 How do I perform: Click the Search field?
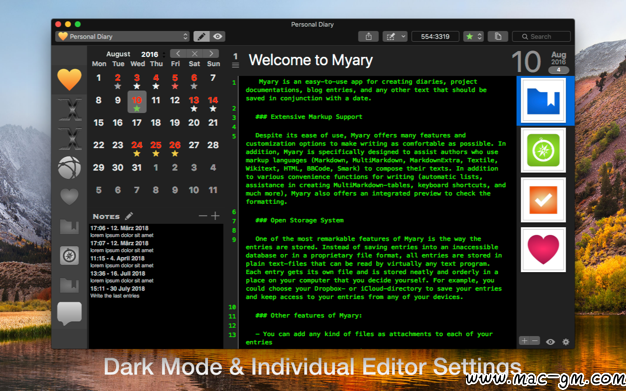click(x=541, y=36)
